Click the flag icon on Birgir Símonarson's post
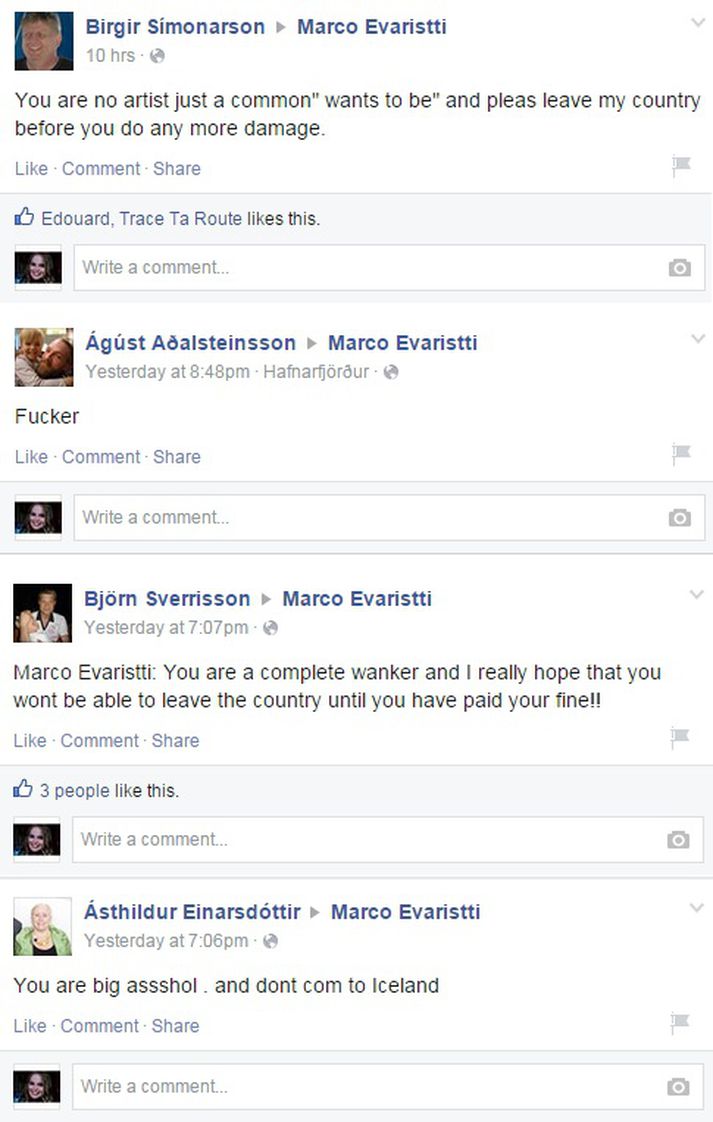 (681, 166)
